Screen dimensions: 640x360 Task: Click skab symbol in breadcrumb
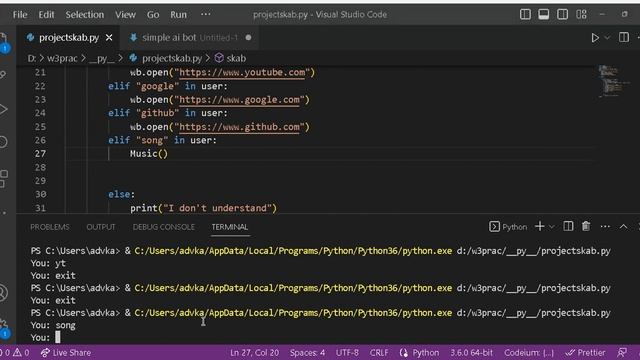[236, 58]
